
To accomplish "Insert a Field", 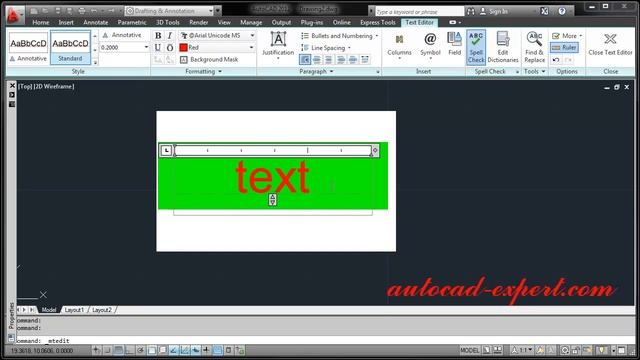I will tap(454, 44).
